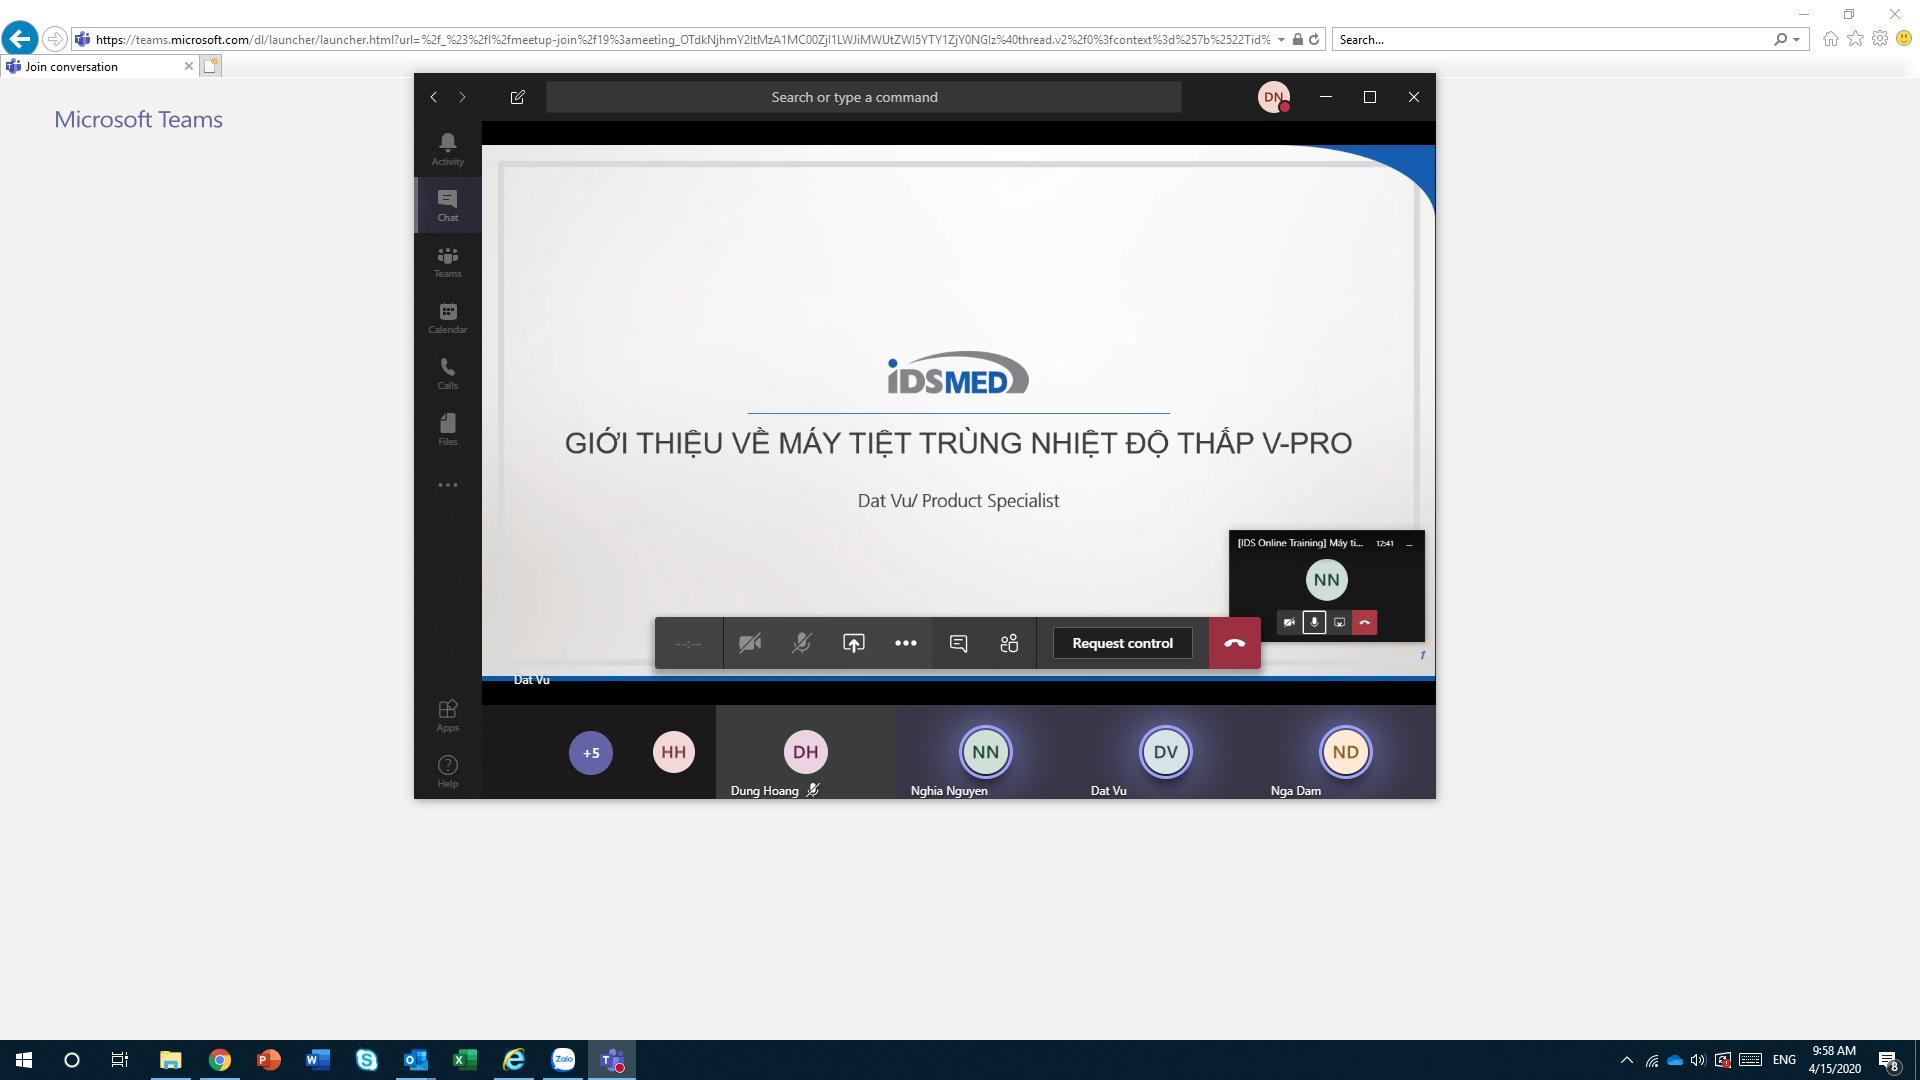Screen dimensions: 1920x1080
Task: Click the new chat compose icon
Action: coord(517,97)
